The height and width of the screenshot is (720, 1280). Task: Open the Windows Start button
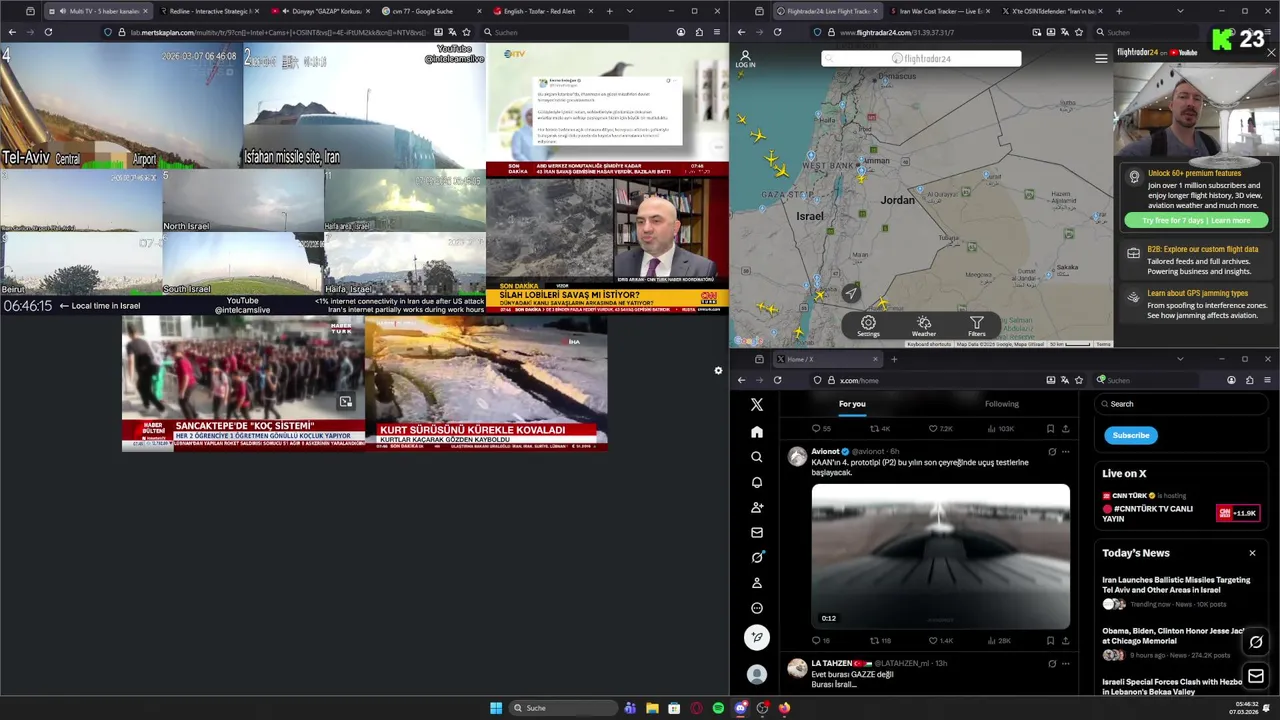tap(496, 708)
